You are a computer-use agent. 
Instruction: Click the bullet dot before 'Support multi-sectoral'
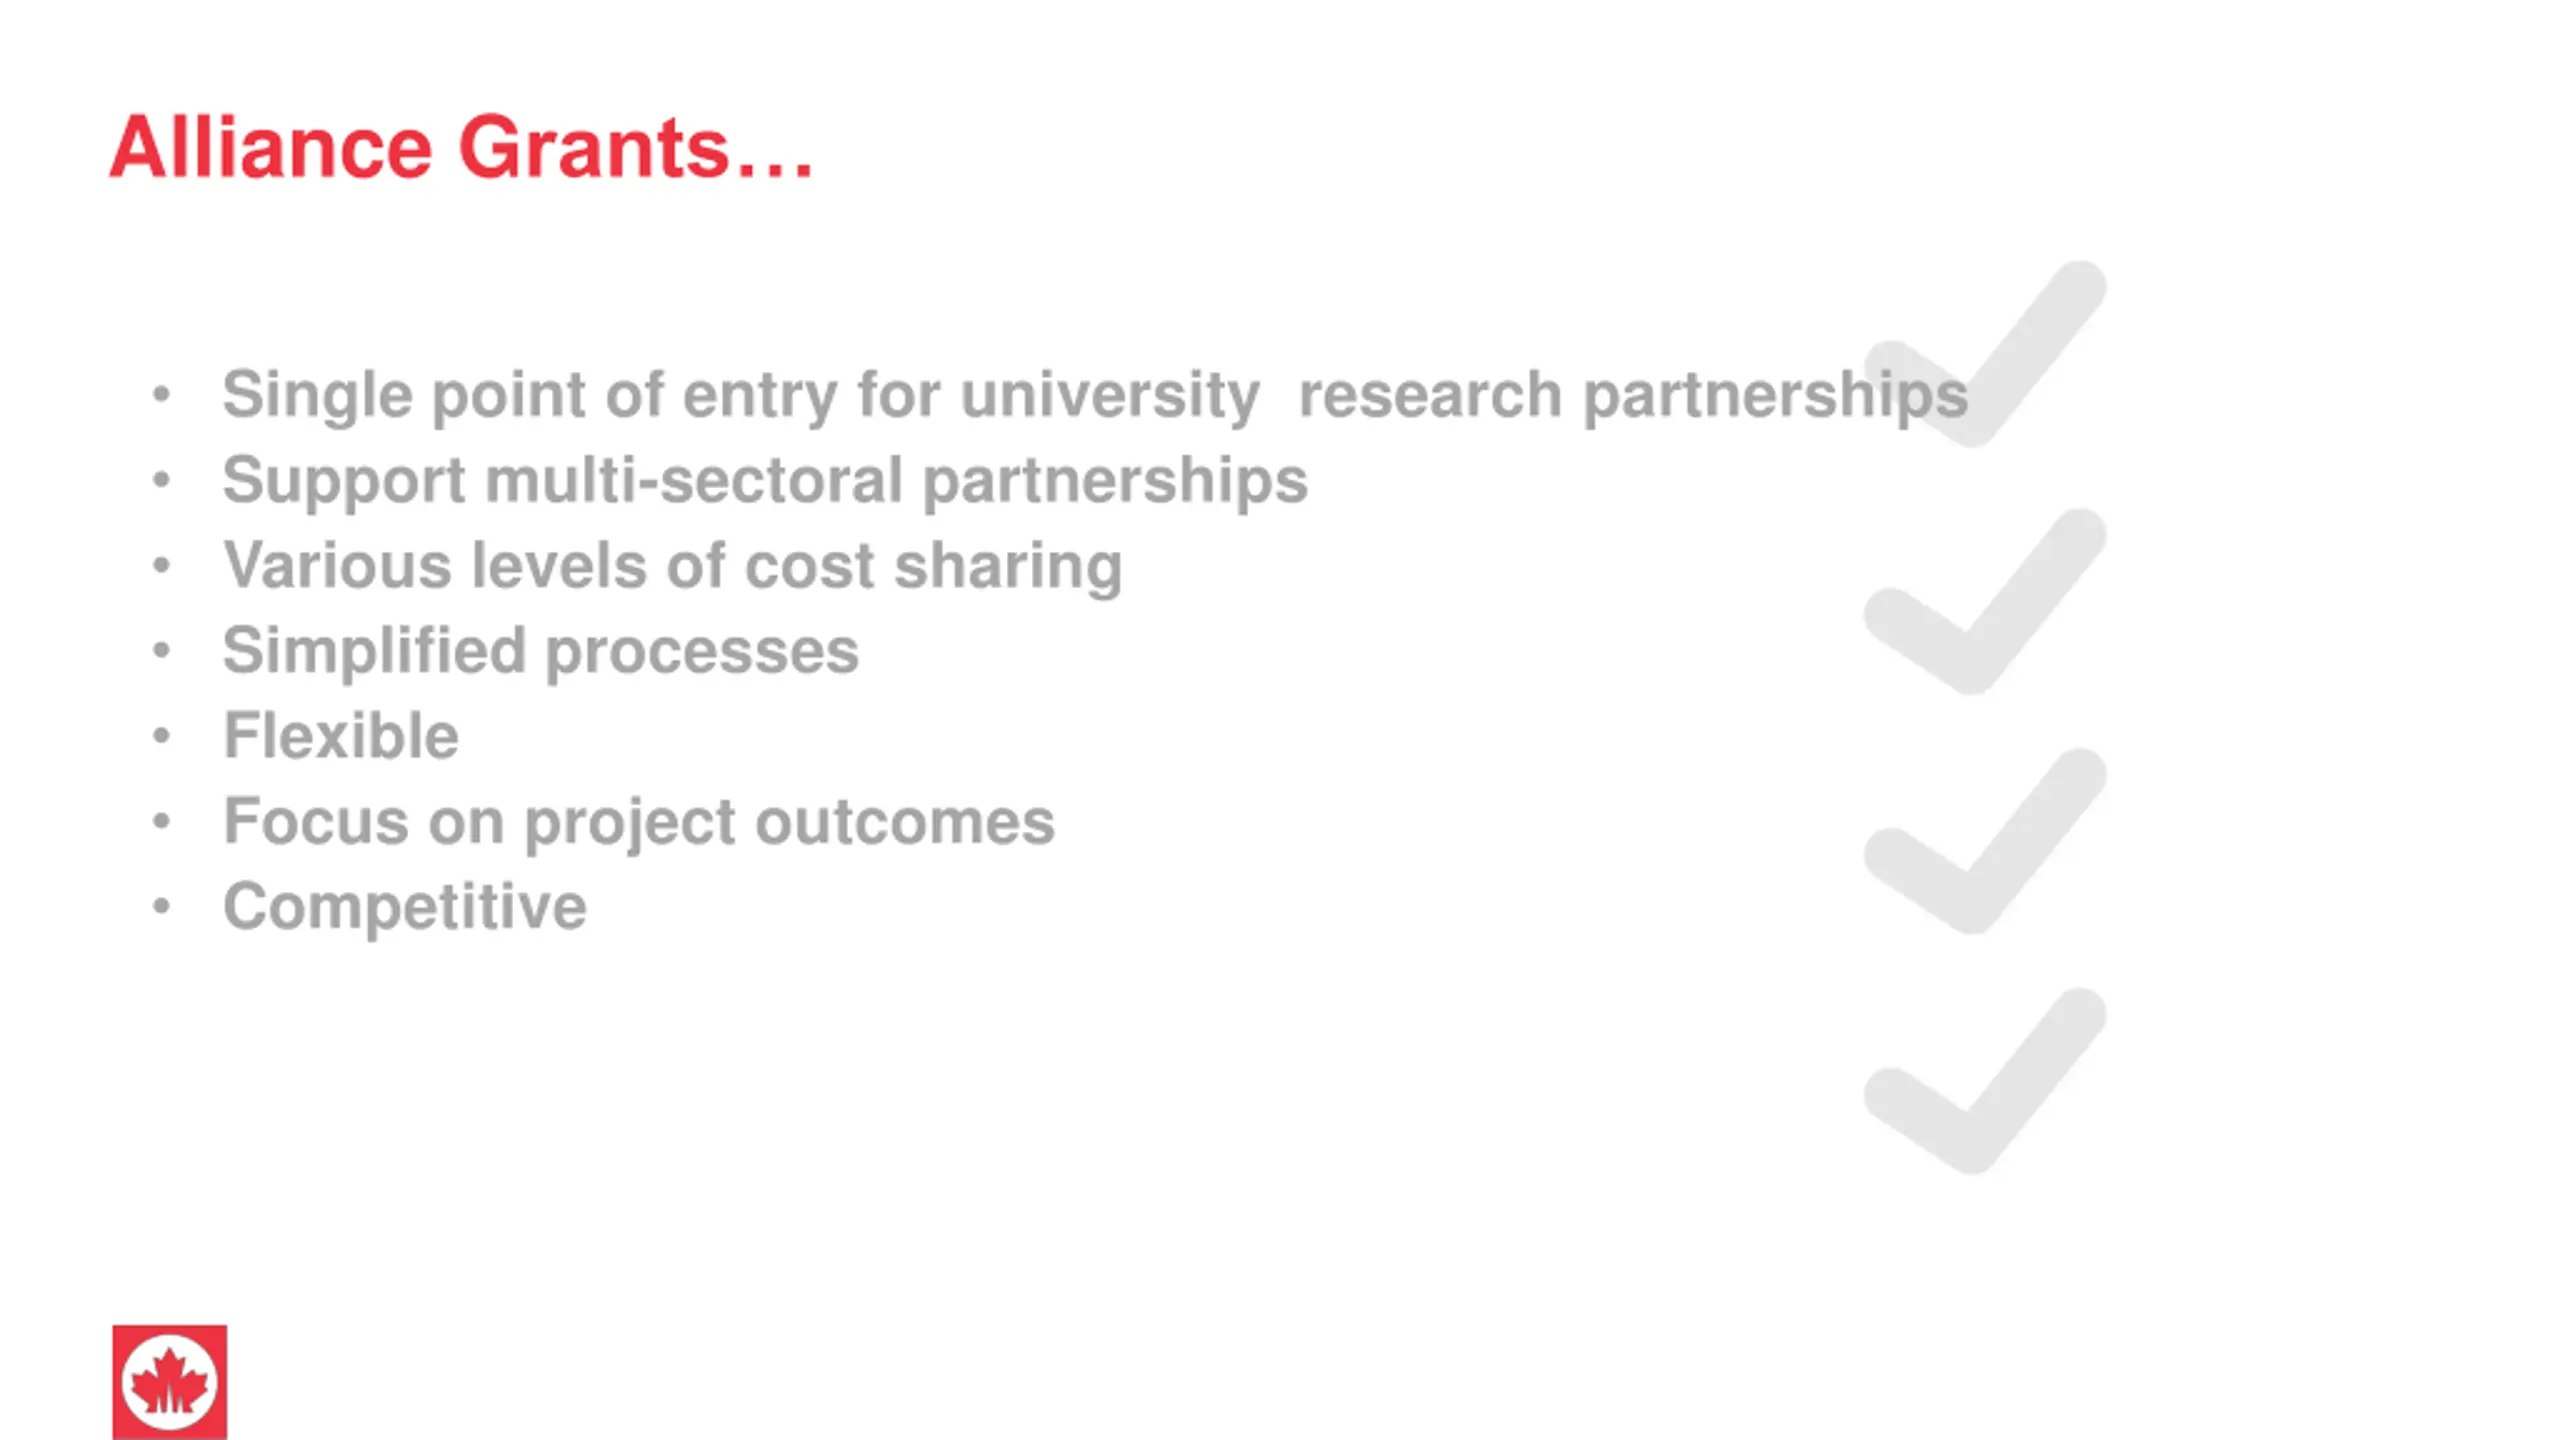point(161,481)
